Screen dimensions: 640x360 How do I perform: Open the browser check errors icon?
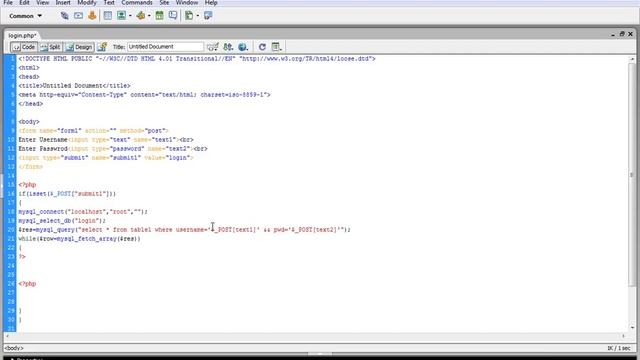pos(213,47)
